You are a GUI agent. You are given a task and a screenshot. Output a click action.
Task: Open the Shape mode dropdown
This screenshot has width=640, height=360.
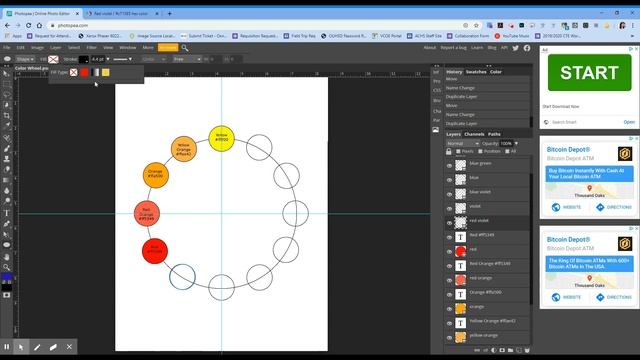(x=25, y=60)
